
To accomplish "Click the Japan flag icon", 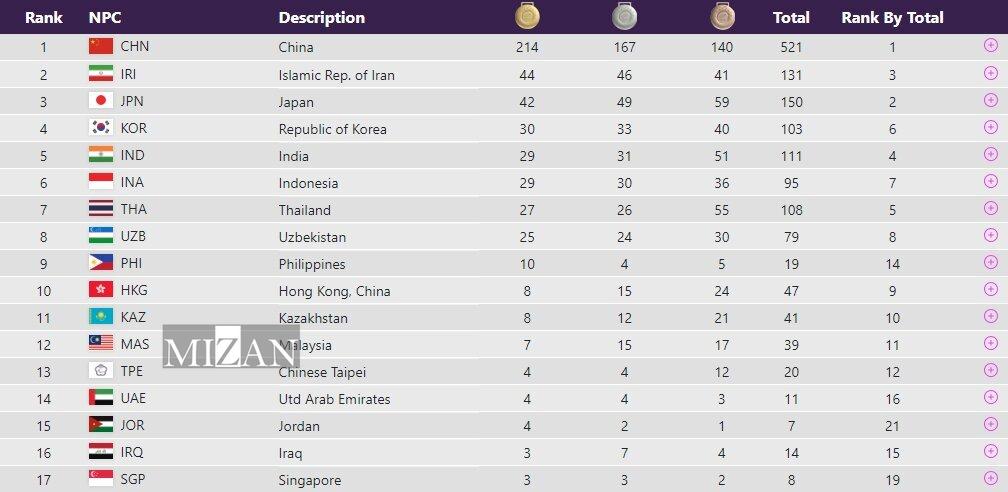I will (x=100, y=101).
